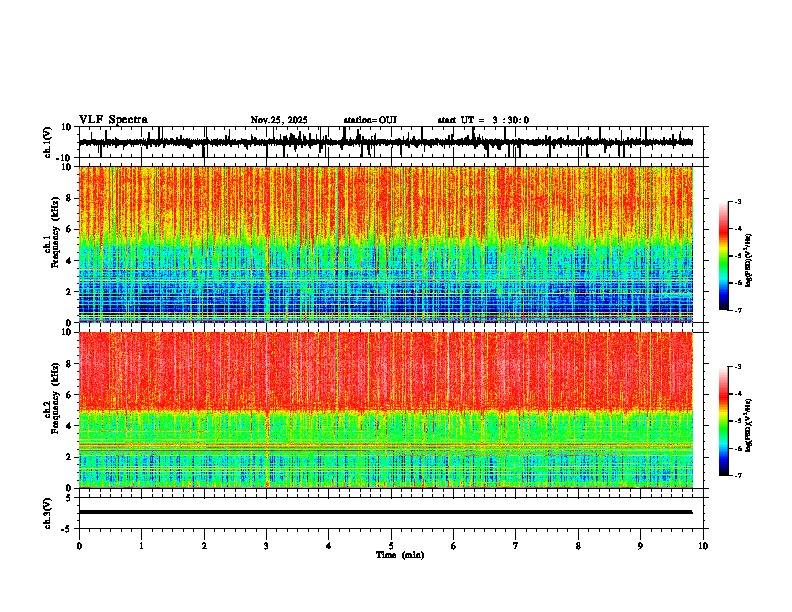This screenshot has width=792, height=612.
Task: Click the 'VLF Spectra' title text
Action: click(x=113, y=120)
